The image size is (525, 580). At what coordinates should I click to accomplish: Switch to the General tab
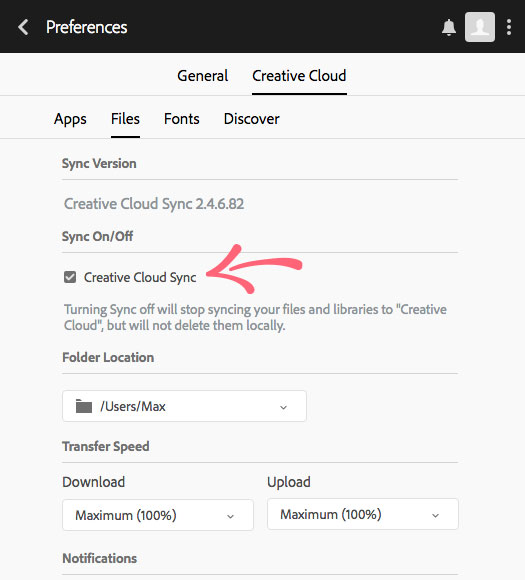[202, 76]
